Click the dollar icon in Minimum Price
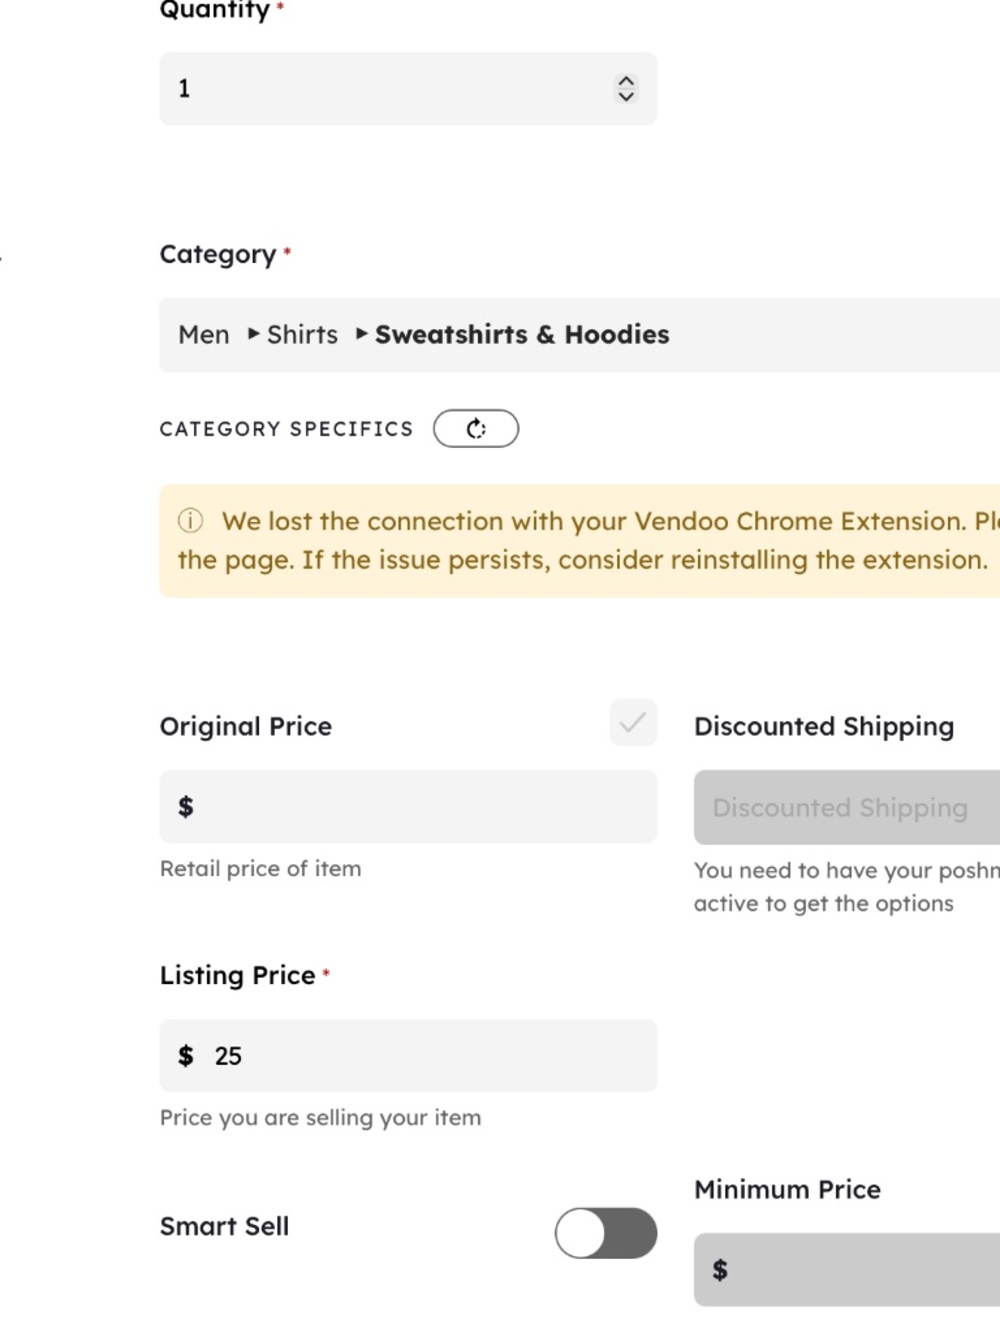This screenshot has height=1333, width=1000. tap(720, 1270)
